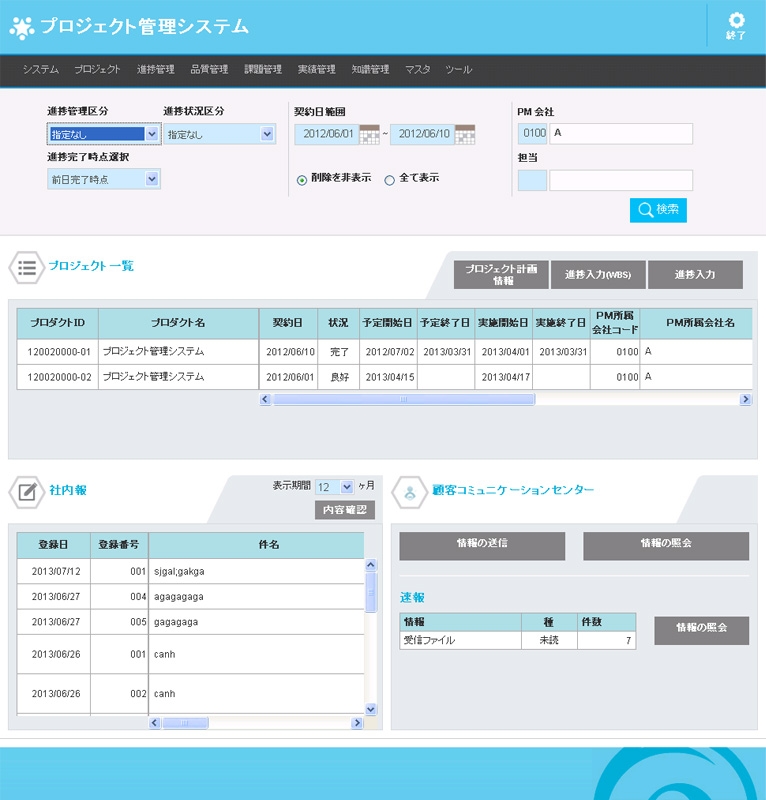Click the 登録番号 column header

point(119,545)
